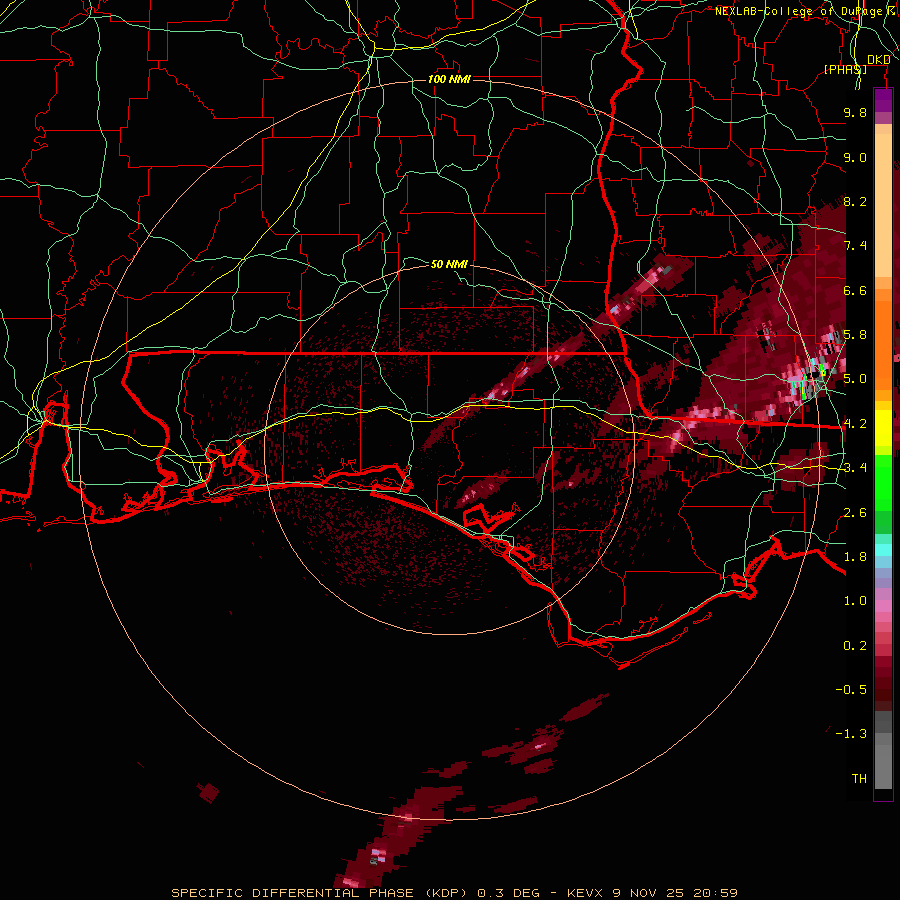Screen dimensions: 900x900
Task: Click the 6.6 value on color scale
Action: point(855,290)
